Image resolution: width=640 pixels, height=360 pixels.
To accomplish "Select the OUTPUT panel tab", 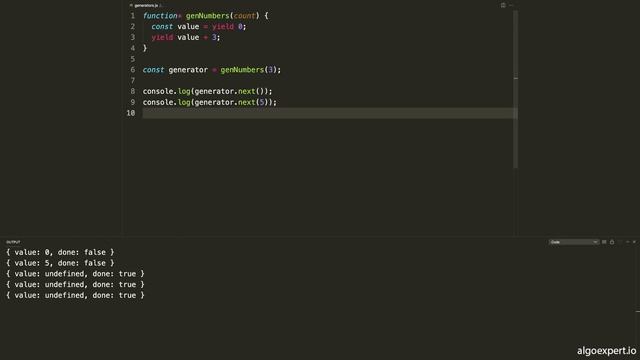I will click(13, 242).
